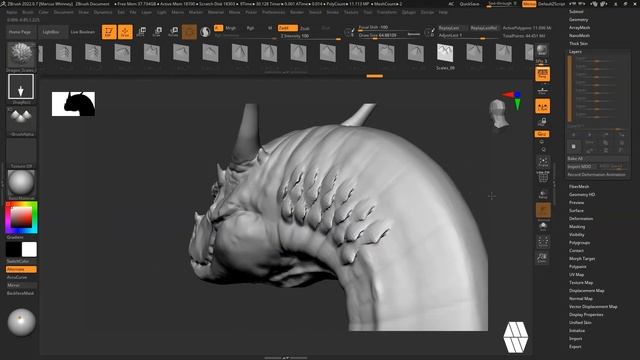Toggle the Transp transparency icon

pyautogui.click(x=543, y=193)
